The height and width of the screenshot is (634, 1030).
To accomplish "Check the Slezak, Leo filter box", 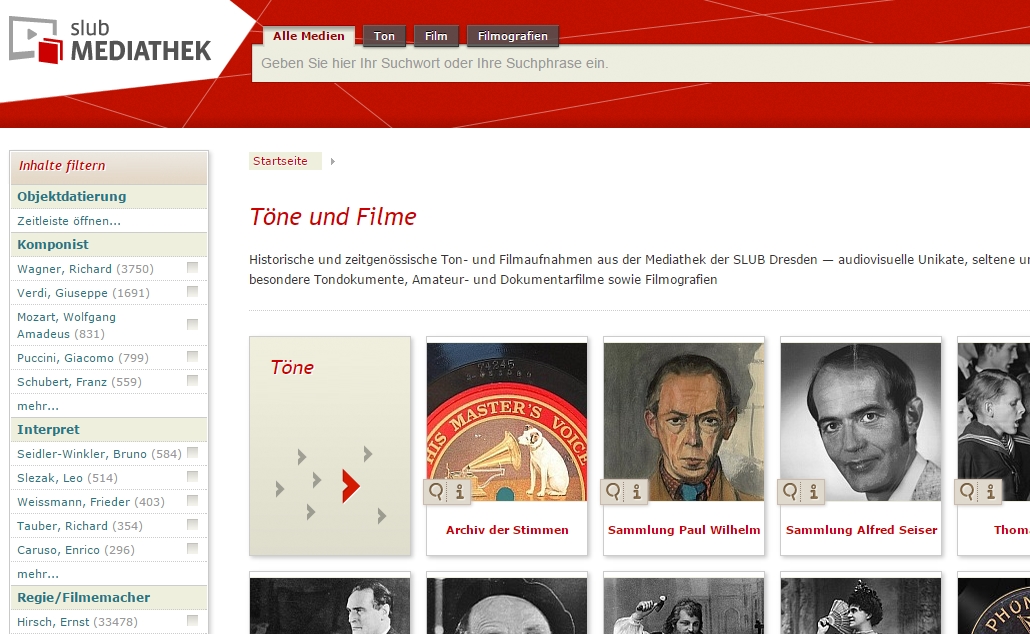I will click(x=192, y=476).
